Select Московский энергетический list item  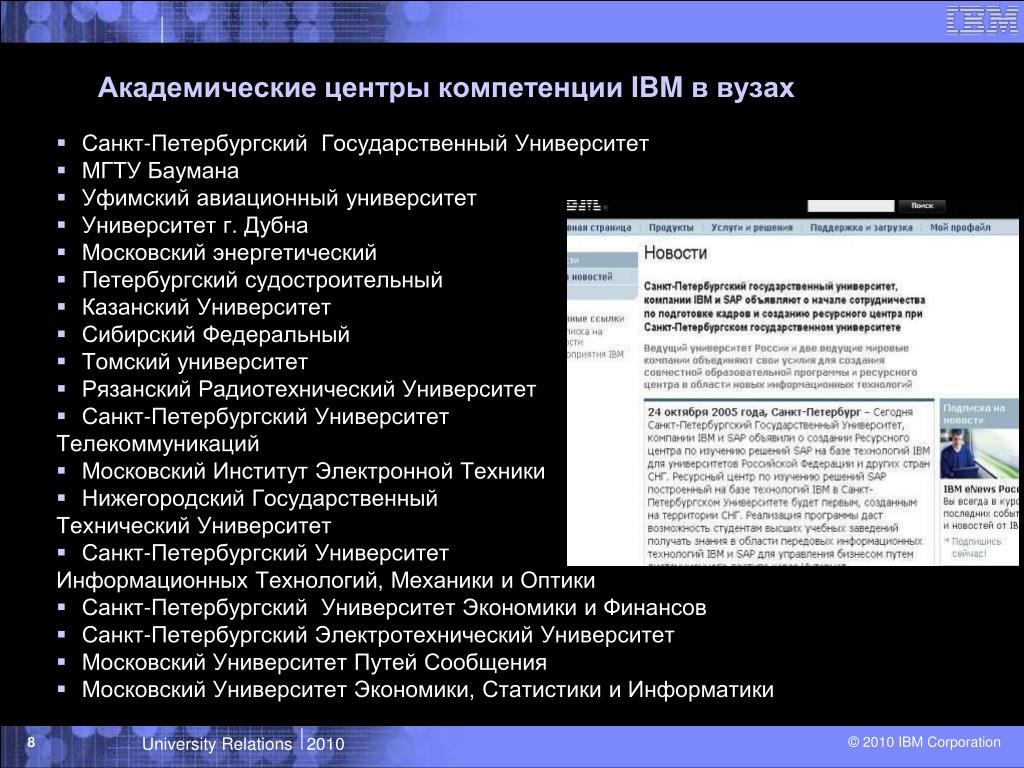click(x=229, y=253)
